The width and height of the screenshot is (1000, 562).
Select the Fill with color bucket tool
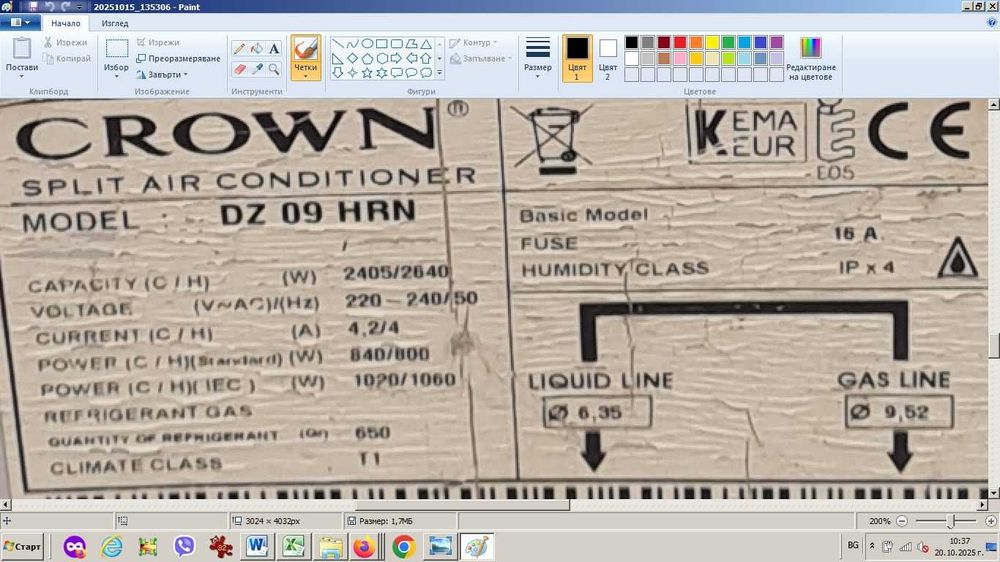click(256, 48)
